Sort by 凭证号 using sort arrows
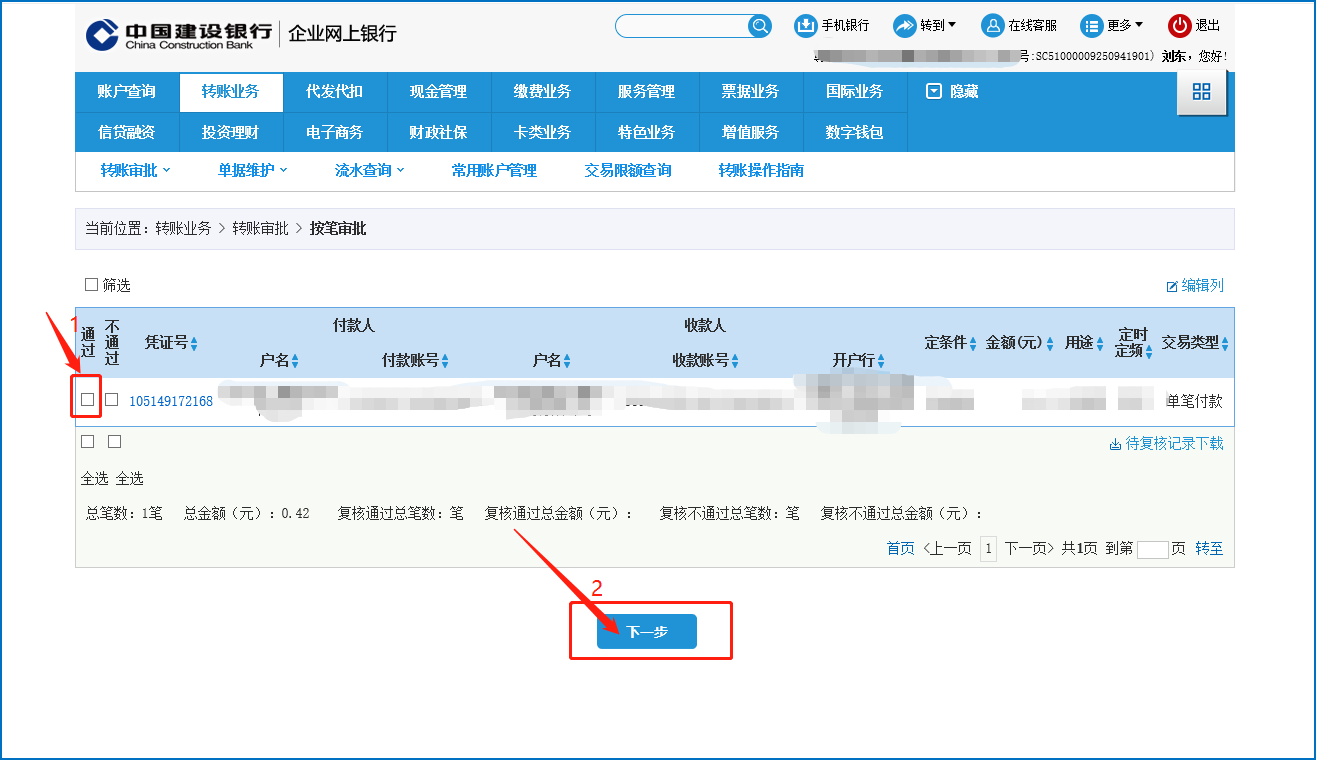1317x760 pixels. [x=194, y=344]
